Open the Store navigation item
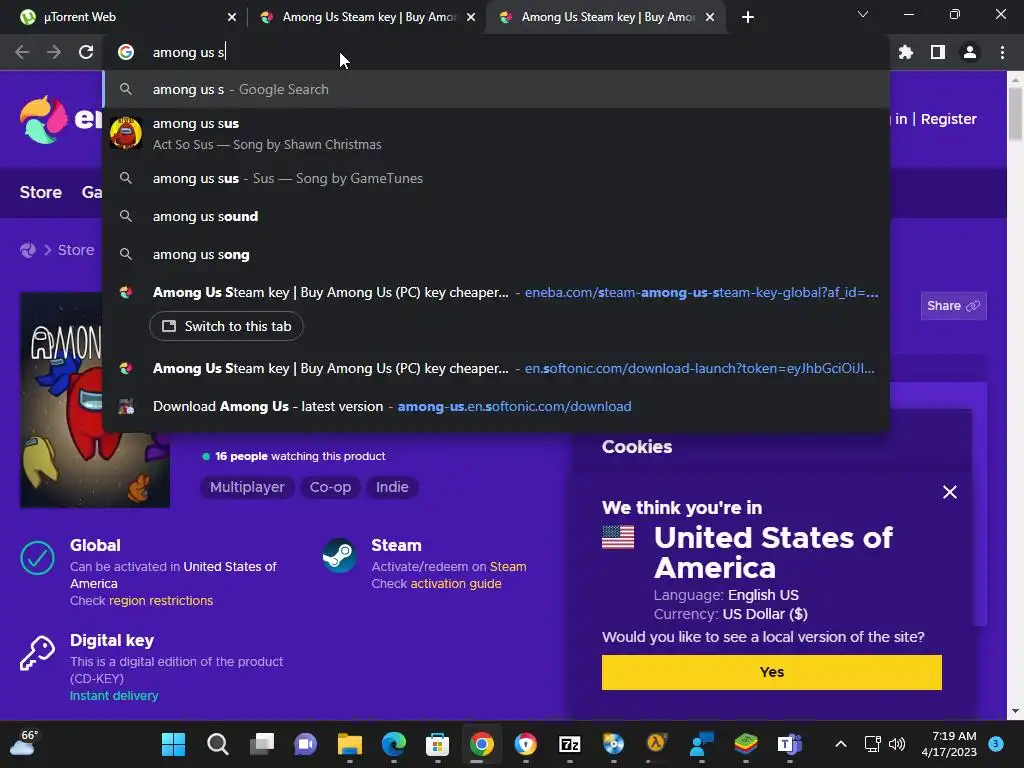This screenshot has height=768, width=1024. point(40,192)
